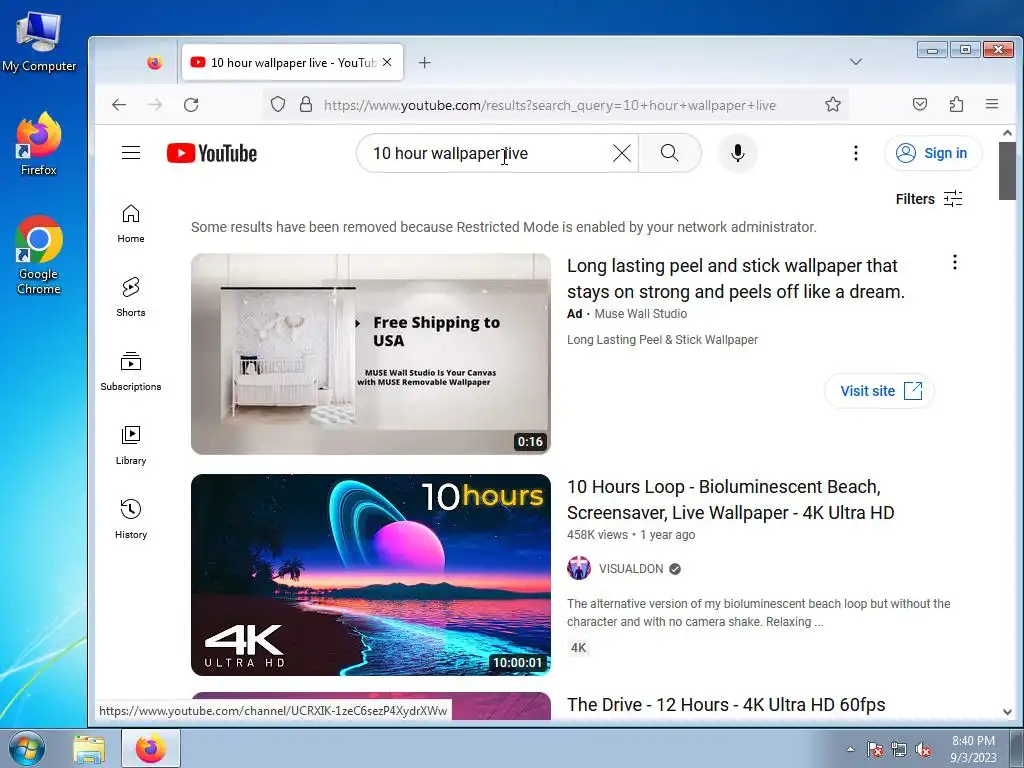Show hidden system tray icons
Image resolution: width=1024 pixels, height=768 pixels.
click(850, 749)
